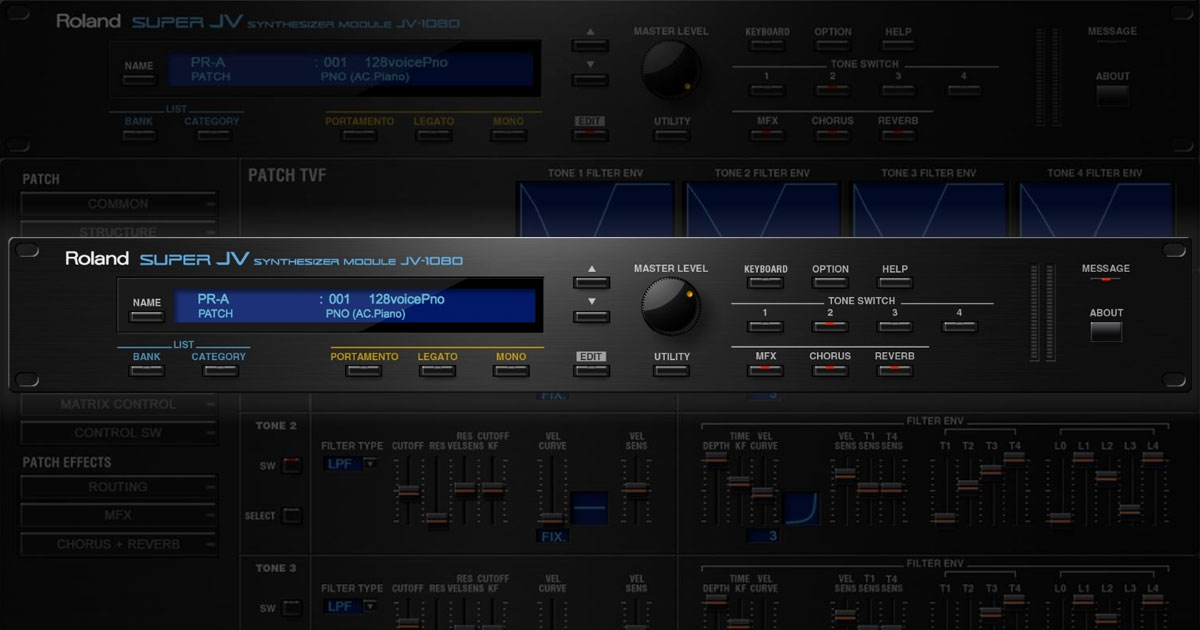
Task: Select CHORUS + REVERB under Patch Effects
Action: point(118,545)
